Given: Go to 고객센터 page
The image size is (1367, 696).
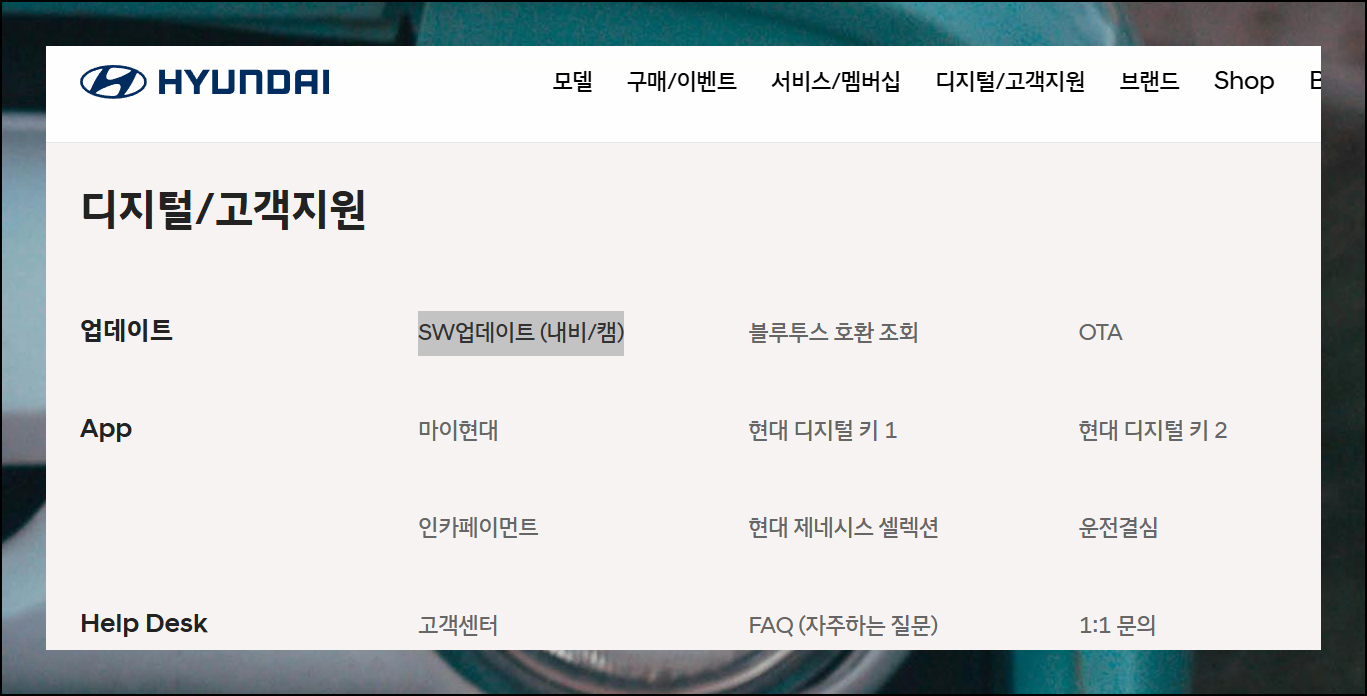Looking at the screenshot, I should (x=458, y=625).
